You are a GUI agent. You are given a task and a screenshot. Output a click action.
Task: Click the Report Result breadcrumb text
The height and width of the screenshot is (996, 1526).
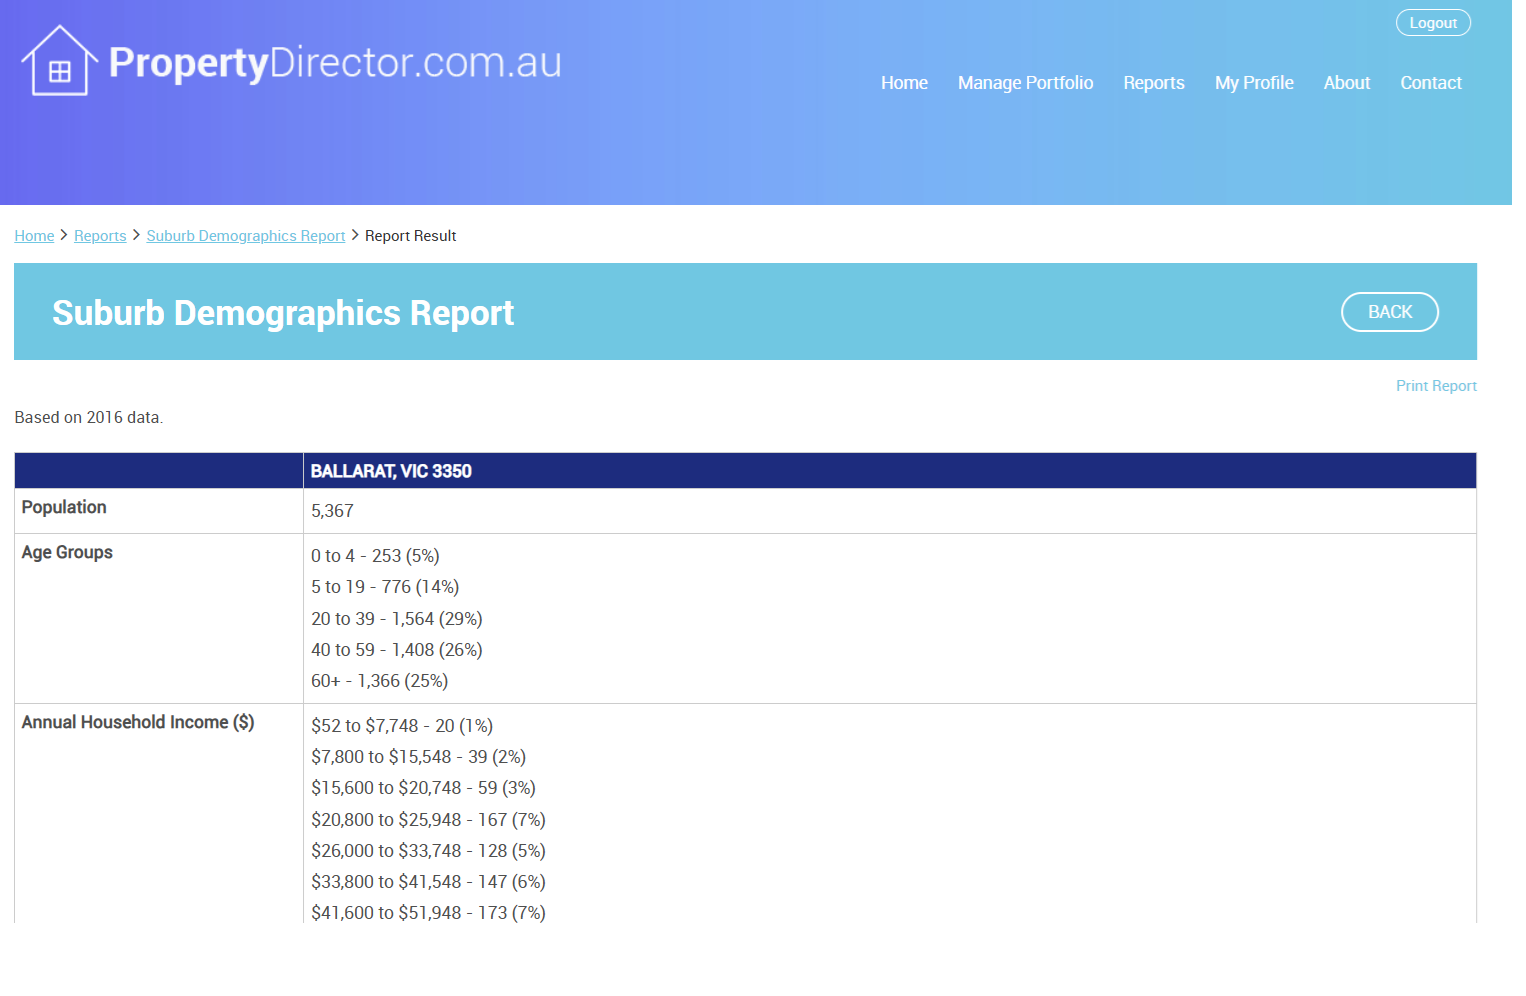[x=410, y=236]
